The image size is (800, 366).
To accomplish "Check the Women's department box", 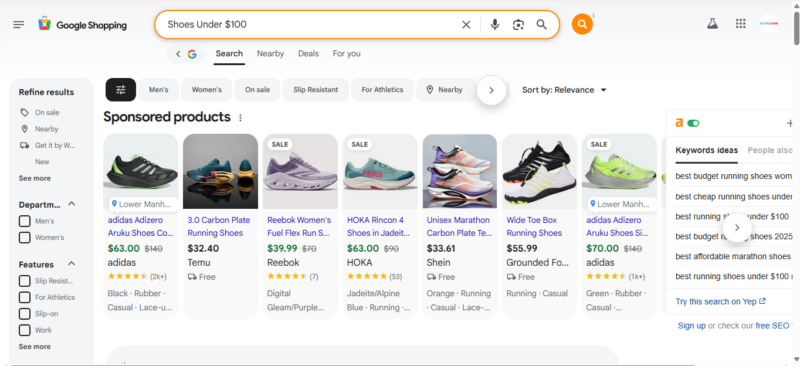I will pos(24,237).
